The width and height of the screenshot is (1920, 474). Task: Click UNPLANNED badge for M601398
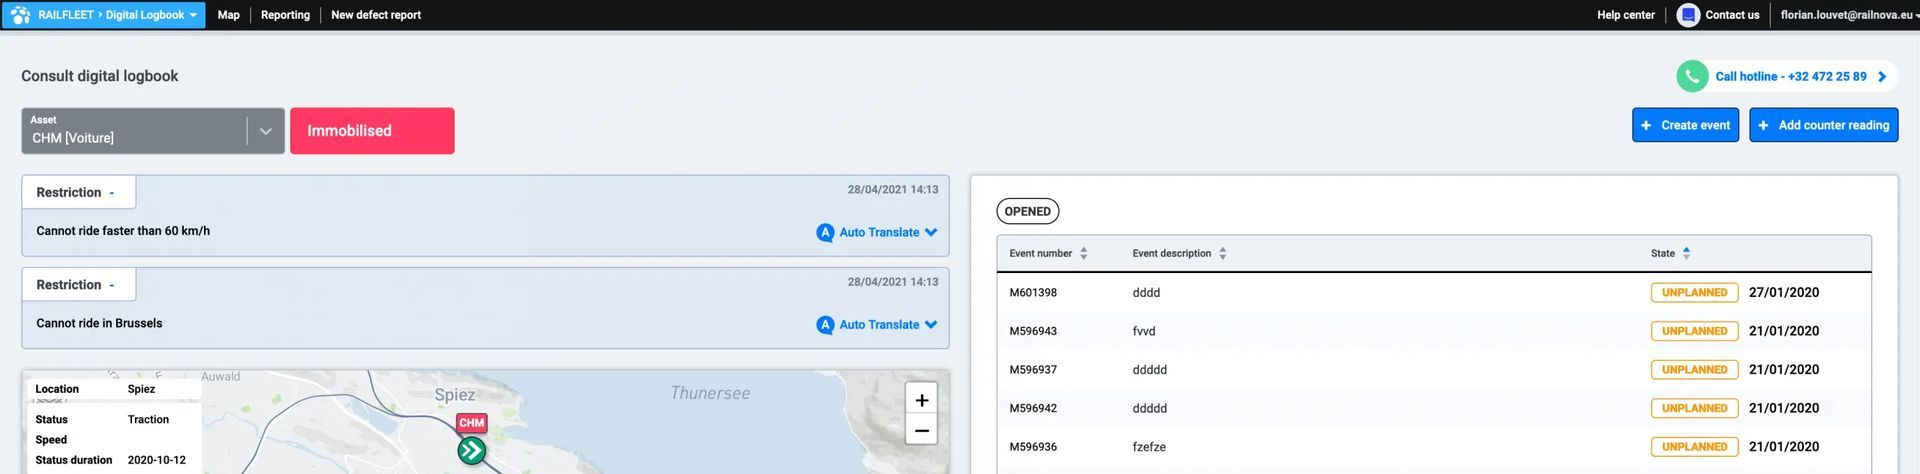1694,293
